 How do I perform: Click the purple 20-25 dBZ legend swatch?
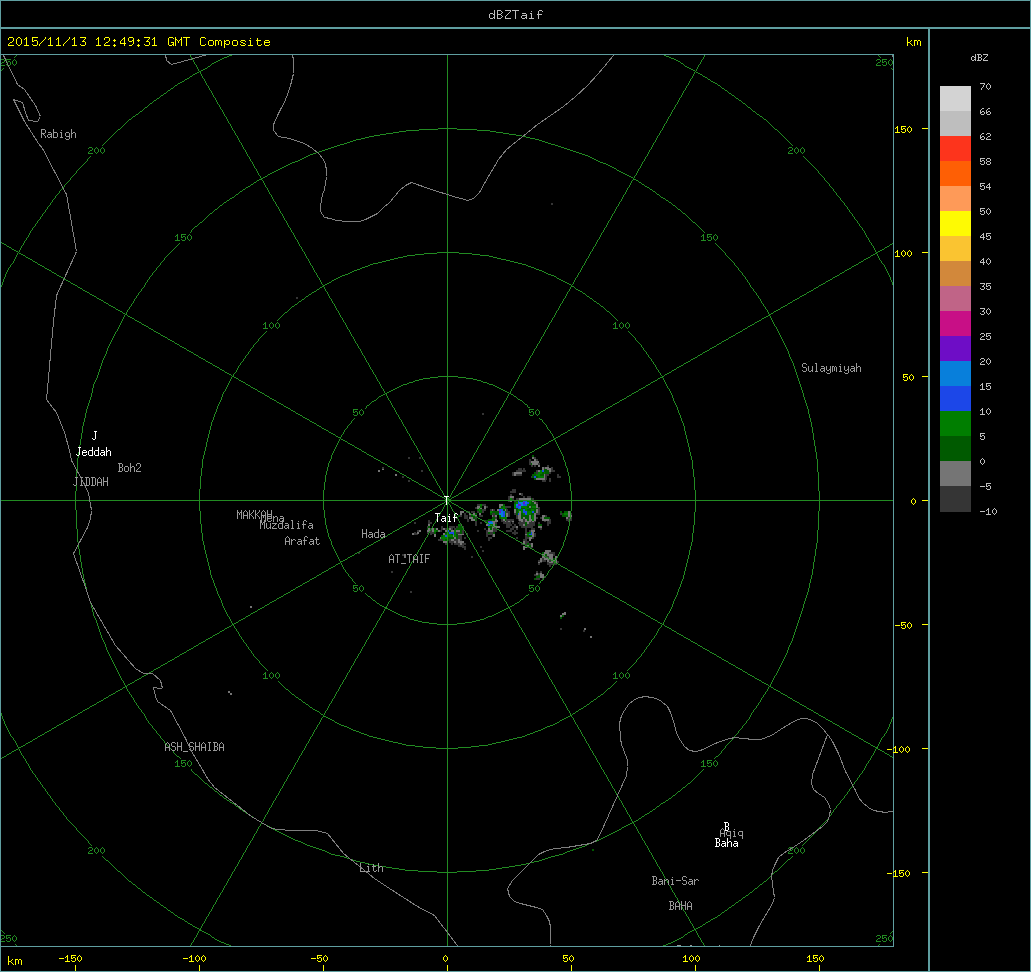[x=955, y=349]
